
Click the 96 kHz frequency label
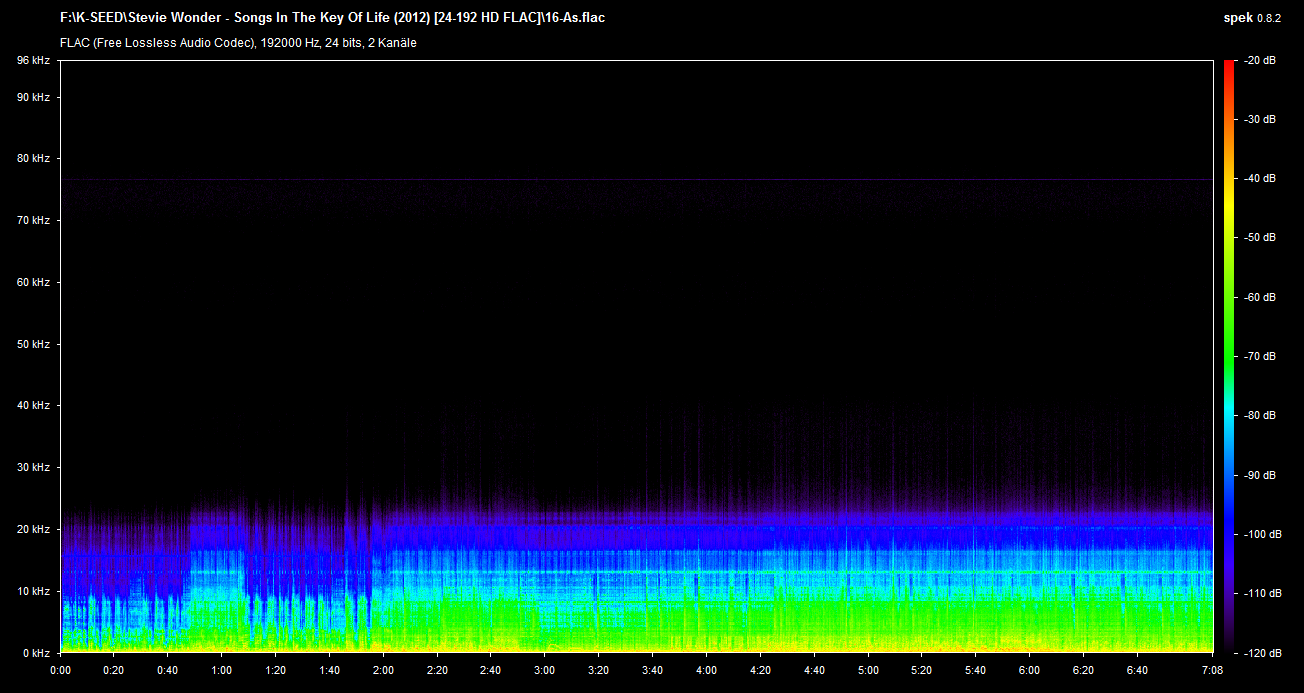click(33, 61)
